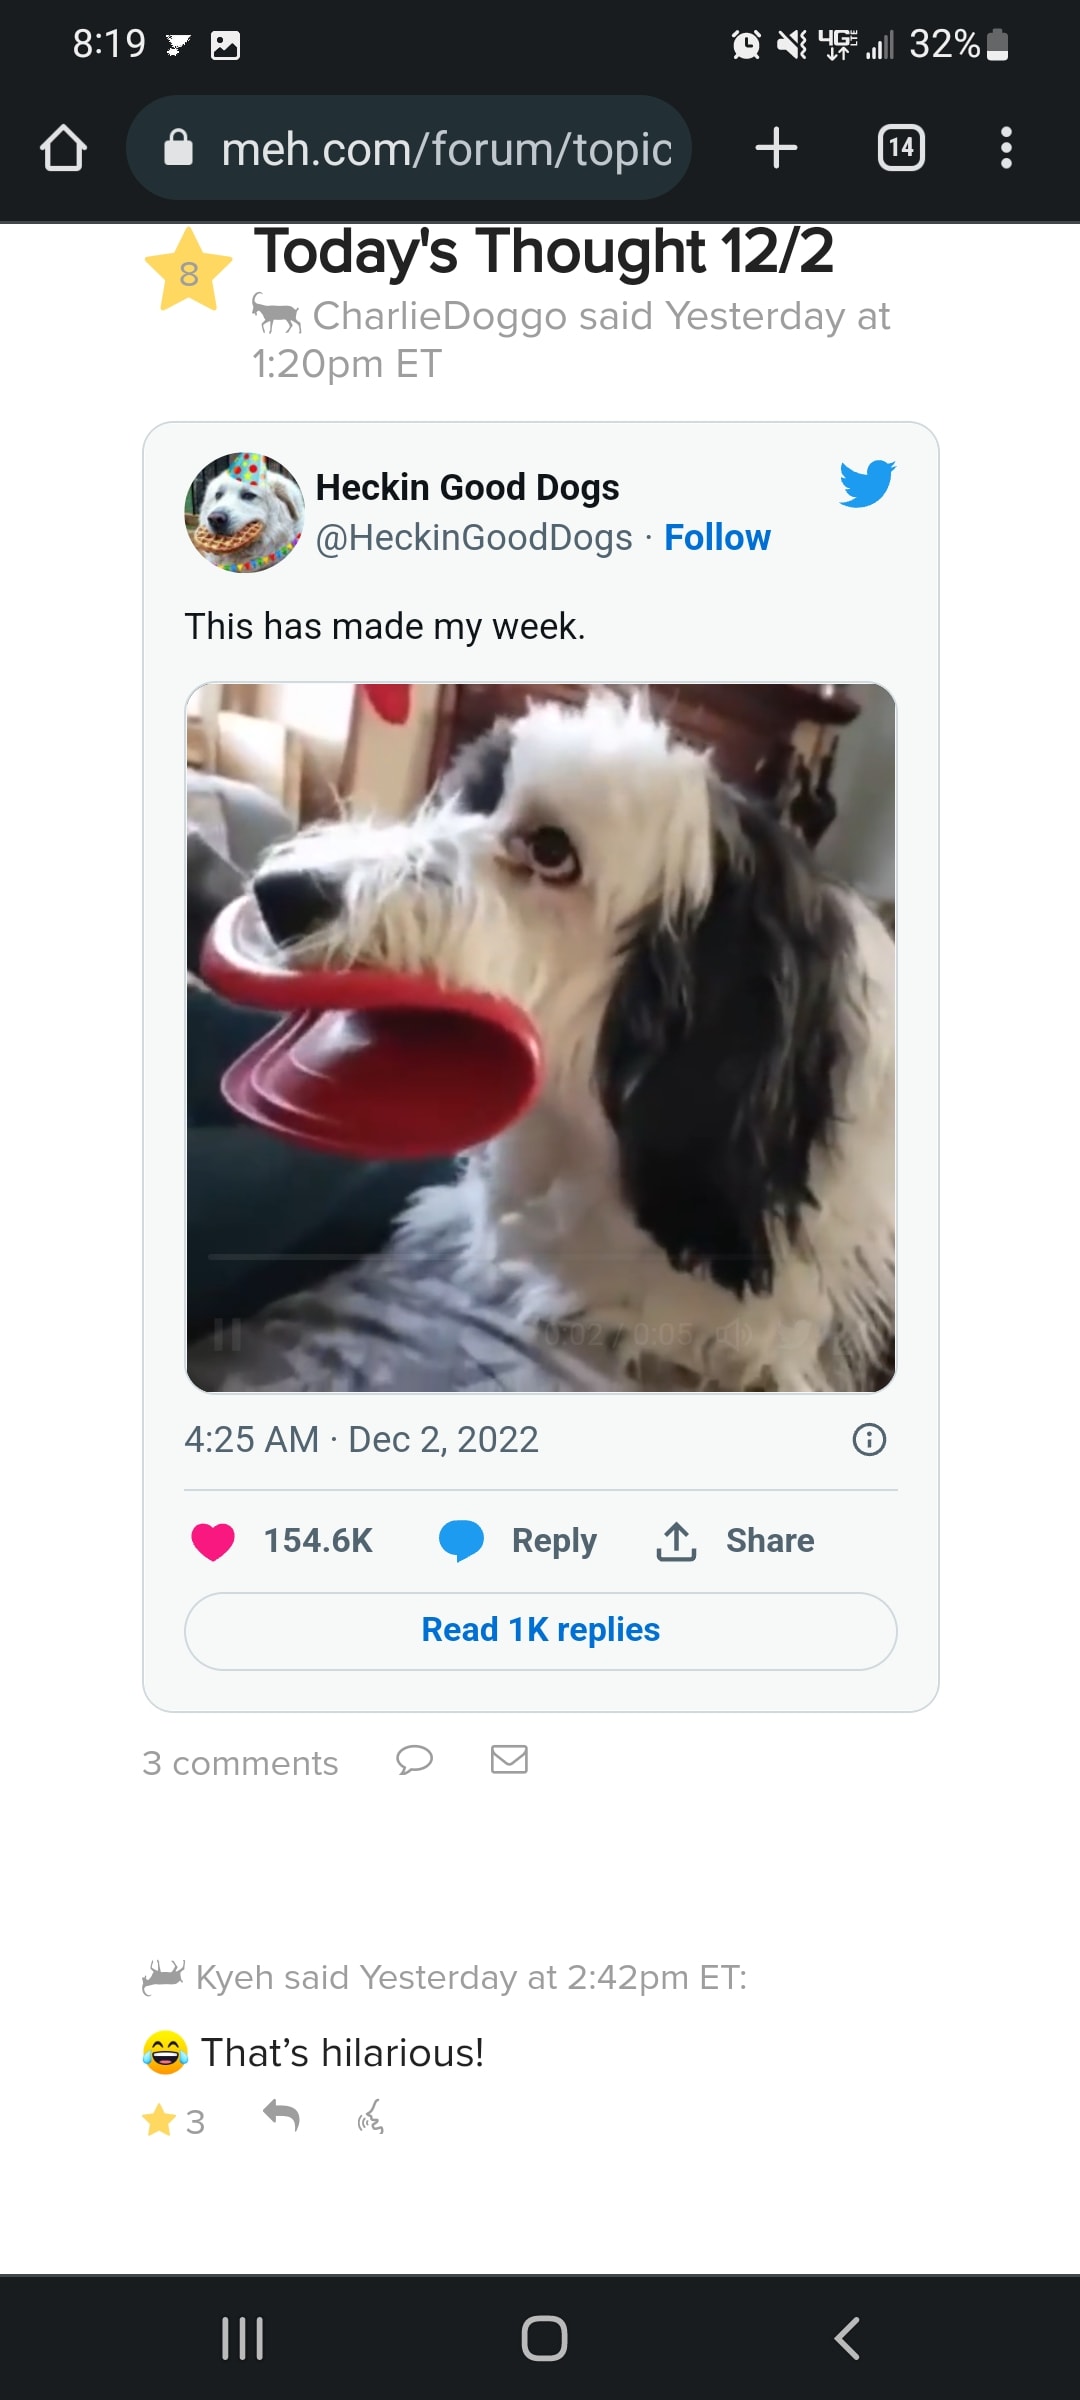Reply to the tweet
This screenshot has height=2400, width=1080.
click(x=518, y=1541)
